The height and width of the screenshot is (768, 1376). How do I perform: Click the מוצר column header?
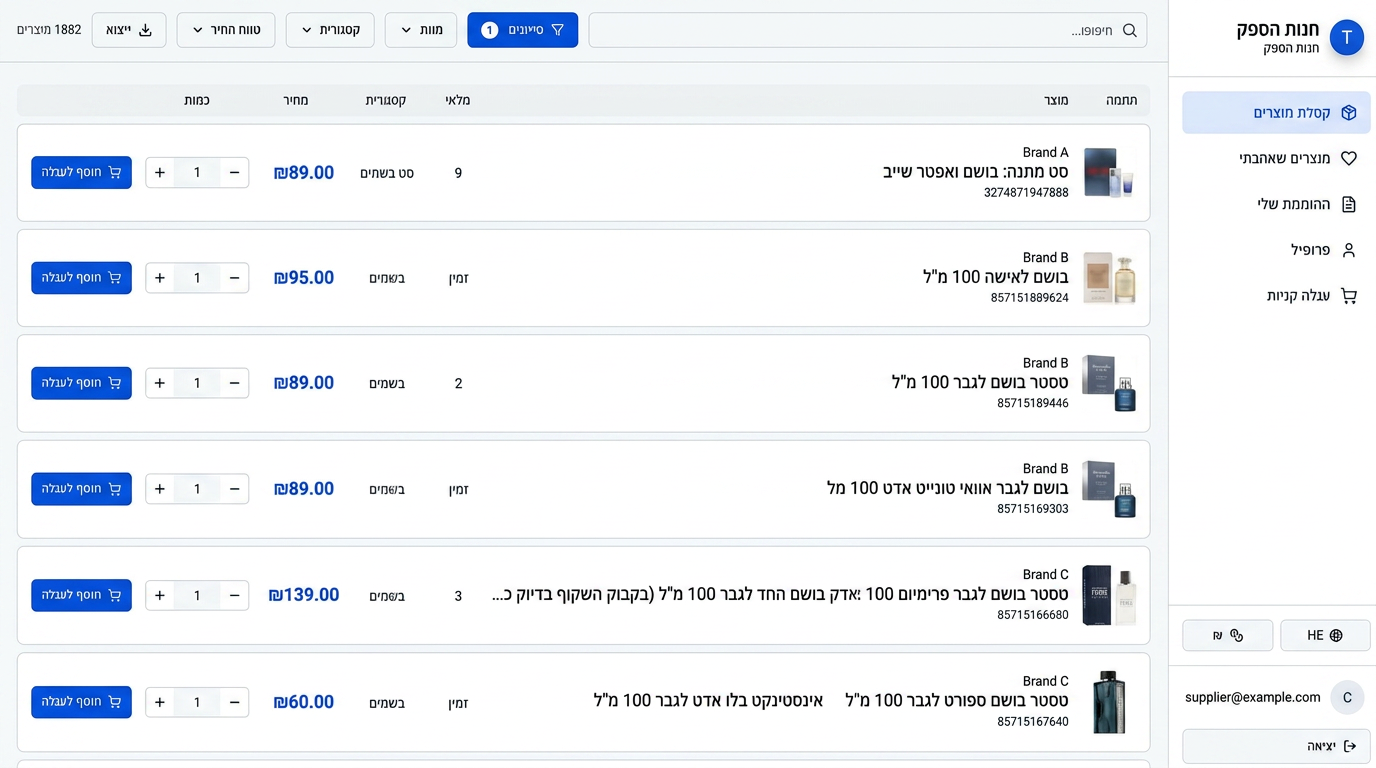[1056, 100]
